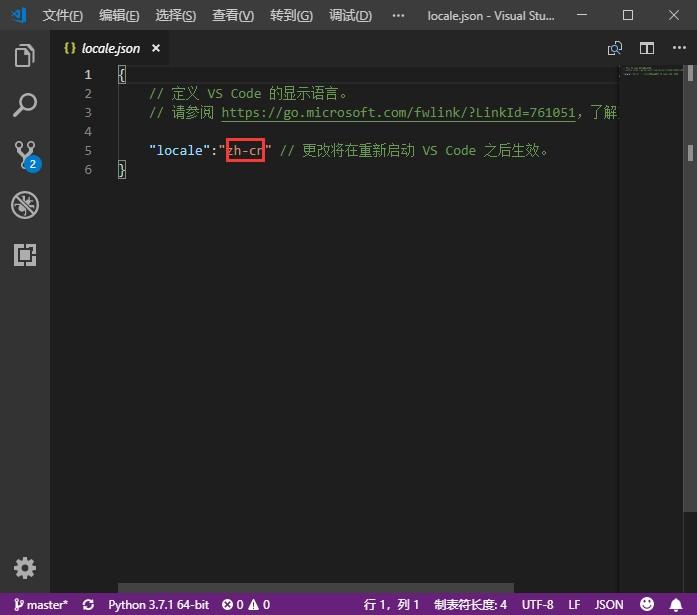Open the 转到(G) menu
This screenshot has width=697, height=615.
[291, 16]
